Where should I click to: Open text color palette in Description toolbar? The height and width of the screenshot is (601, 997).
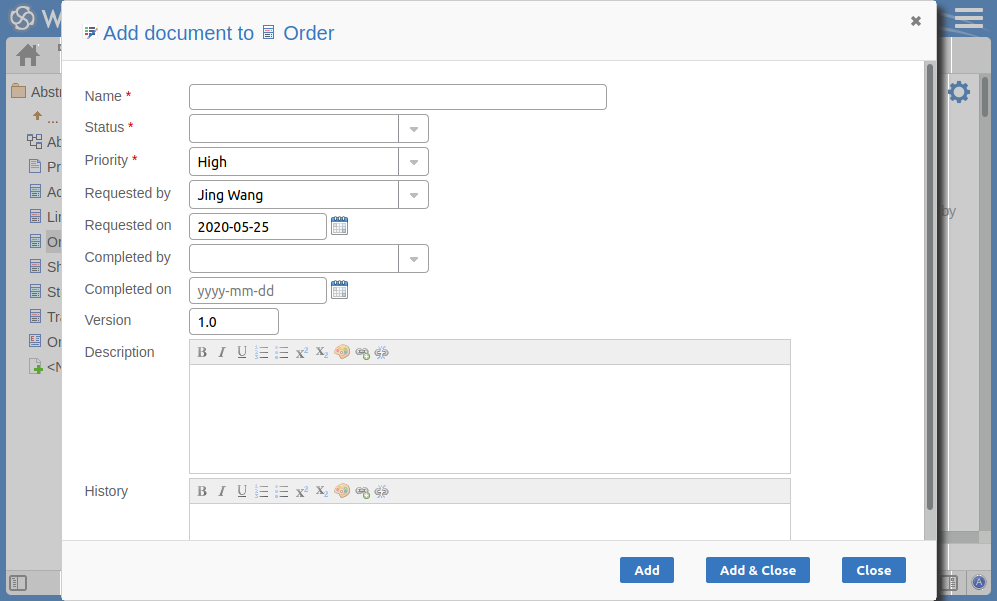coord(342,352)
